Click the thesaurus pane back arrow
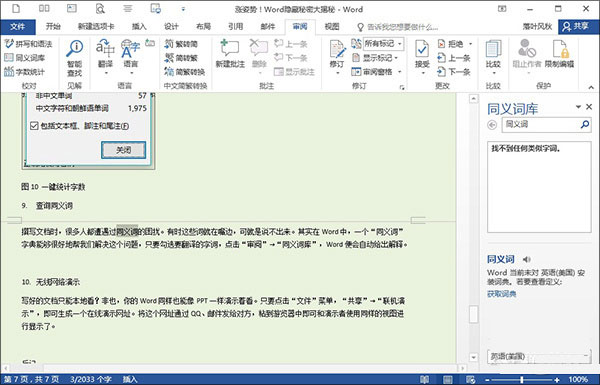Viewport: 600px width, 385px height. pyautogui.click(x=492, y=125)
